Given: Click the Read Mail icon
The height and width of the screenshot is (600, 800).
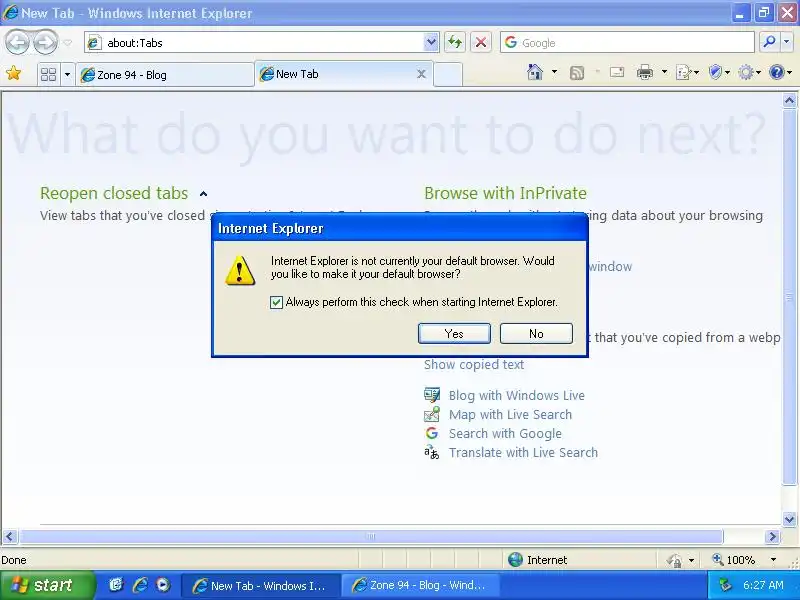Looking at the screenshot, I should [617, 72].
